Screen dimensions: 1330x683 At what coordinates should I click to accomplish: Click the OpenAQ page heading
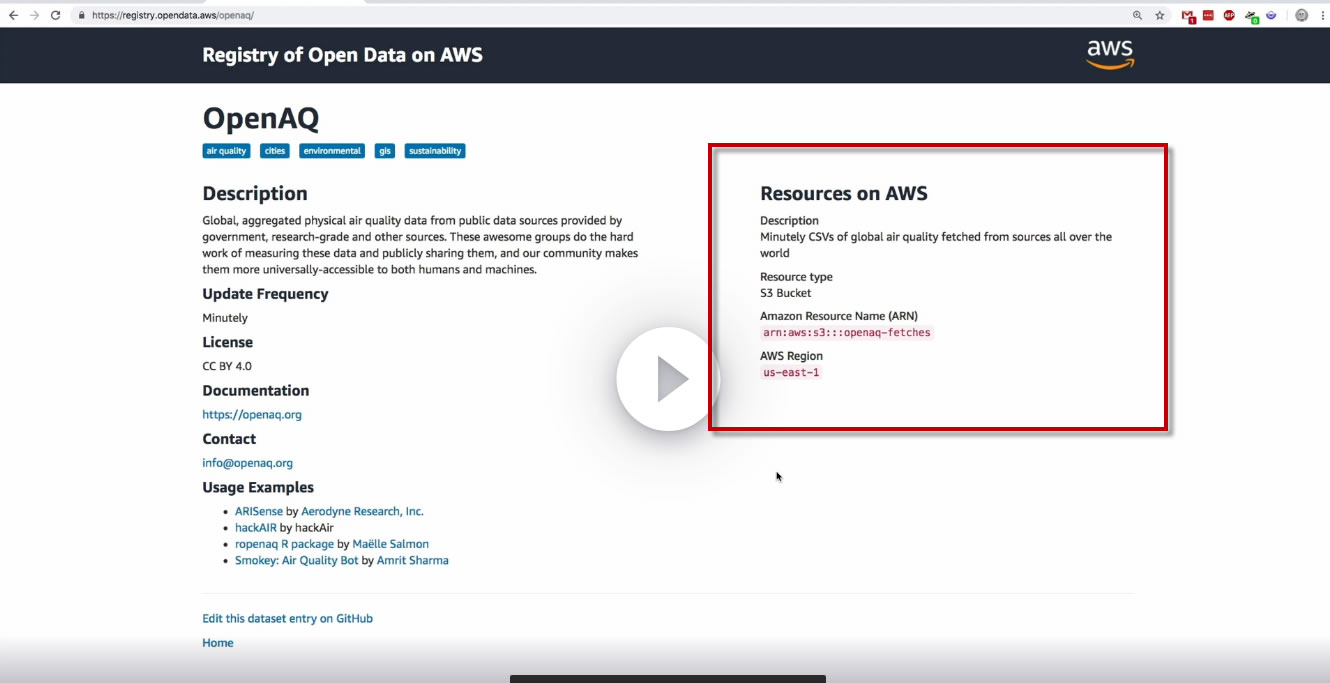pos(261,118)
